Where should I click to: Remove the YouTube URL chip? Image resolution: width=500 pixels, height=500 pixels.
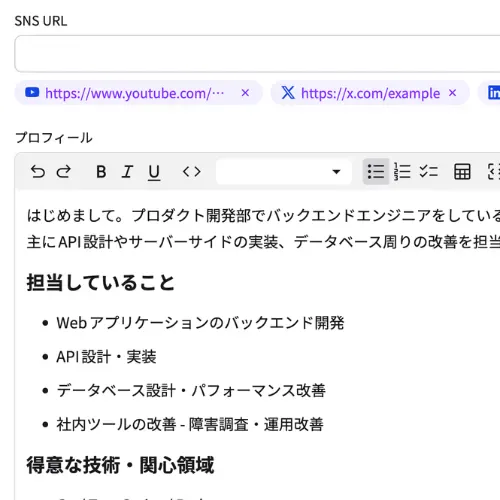point(245,93)
